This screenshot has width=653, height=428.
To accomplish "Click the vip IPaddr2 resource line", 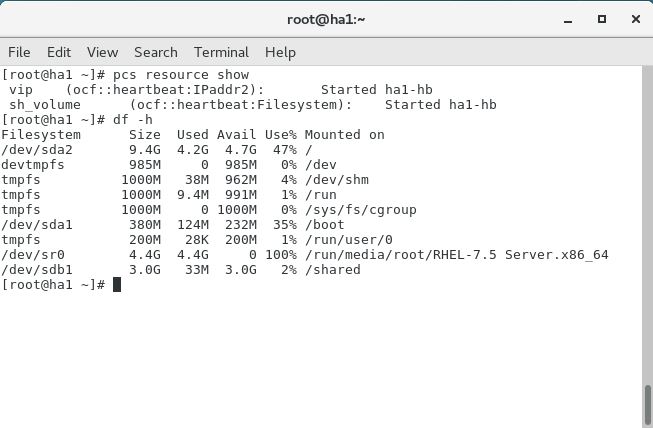I will coord(221,90).
